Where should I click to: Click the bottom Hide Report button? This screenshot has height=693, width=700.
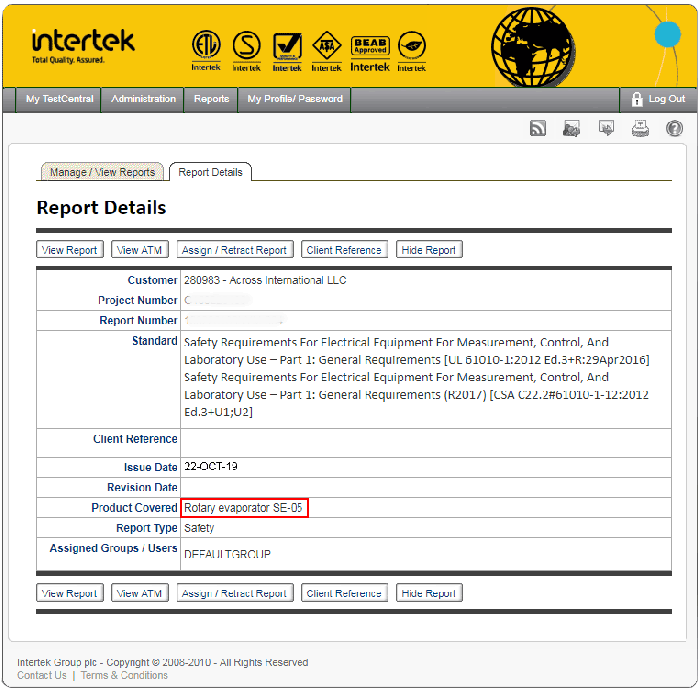(428, 593)
